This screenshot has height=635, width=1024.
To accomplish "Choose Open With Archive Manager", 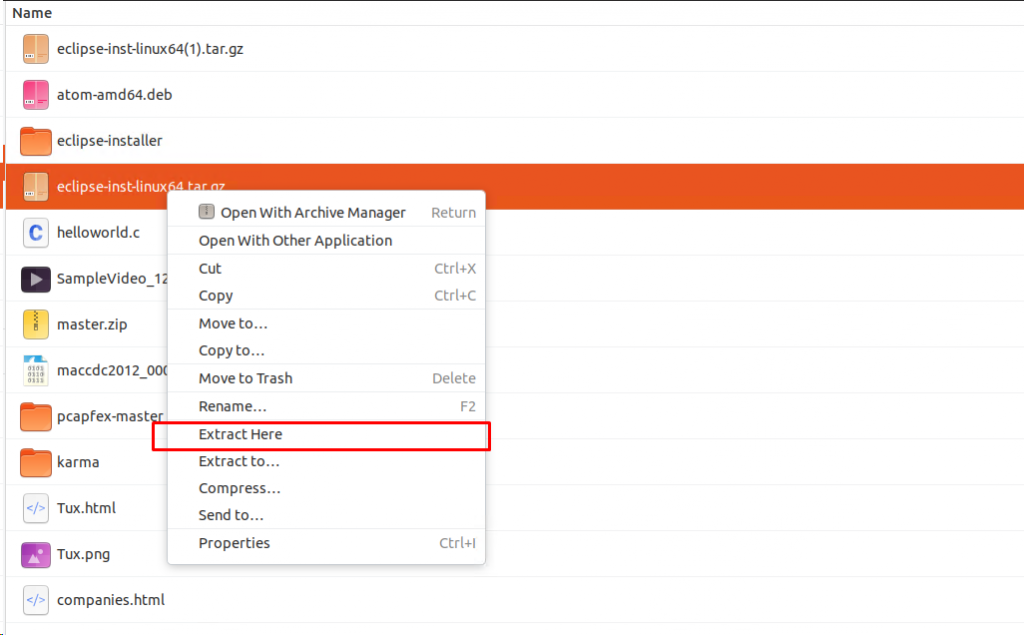I will point(326,213).
